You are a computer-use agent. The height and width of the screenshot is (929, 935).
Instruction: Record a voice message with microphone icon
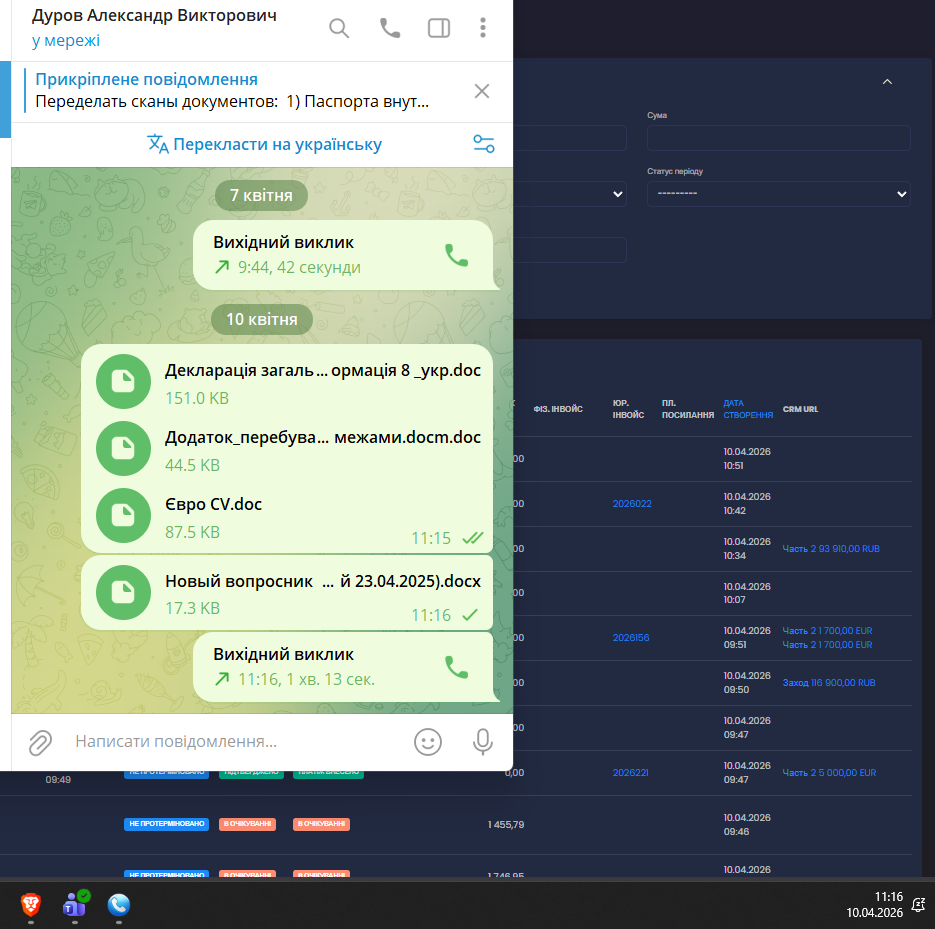(x=483, y=742)
